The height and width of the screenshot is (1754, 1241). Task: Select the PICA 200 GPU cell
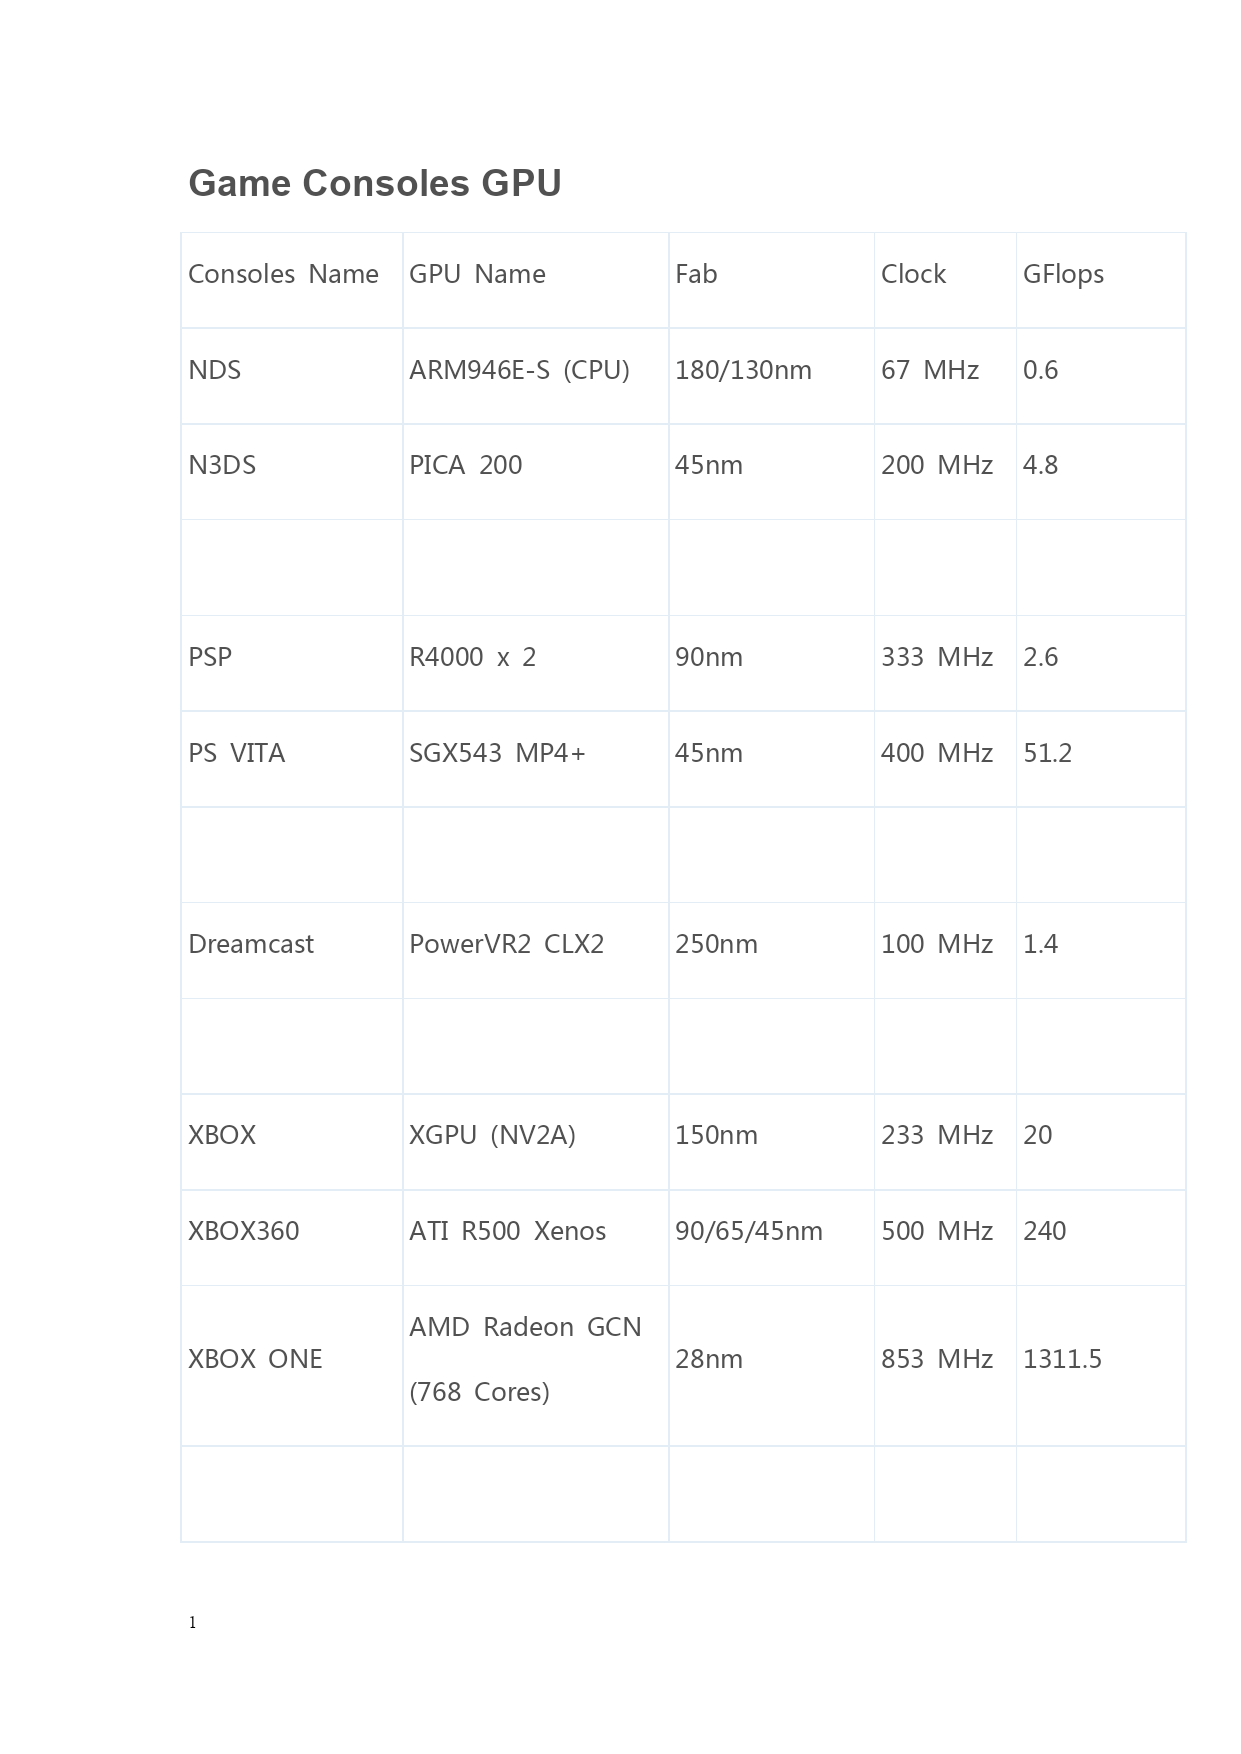tap(536, 471)
